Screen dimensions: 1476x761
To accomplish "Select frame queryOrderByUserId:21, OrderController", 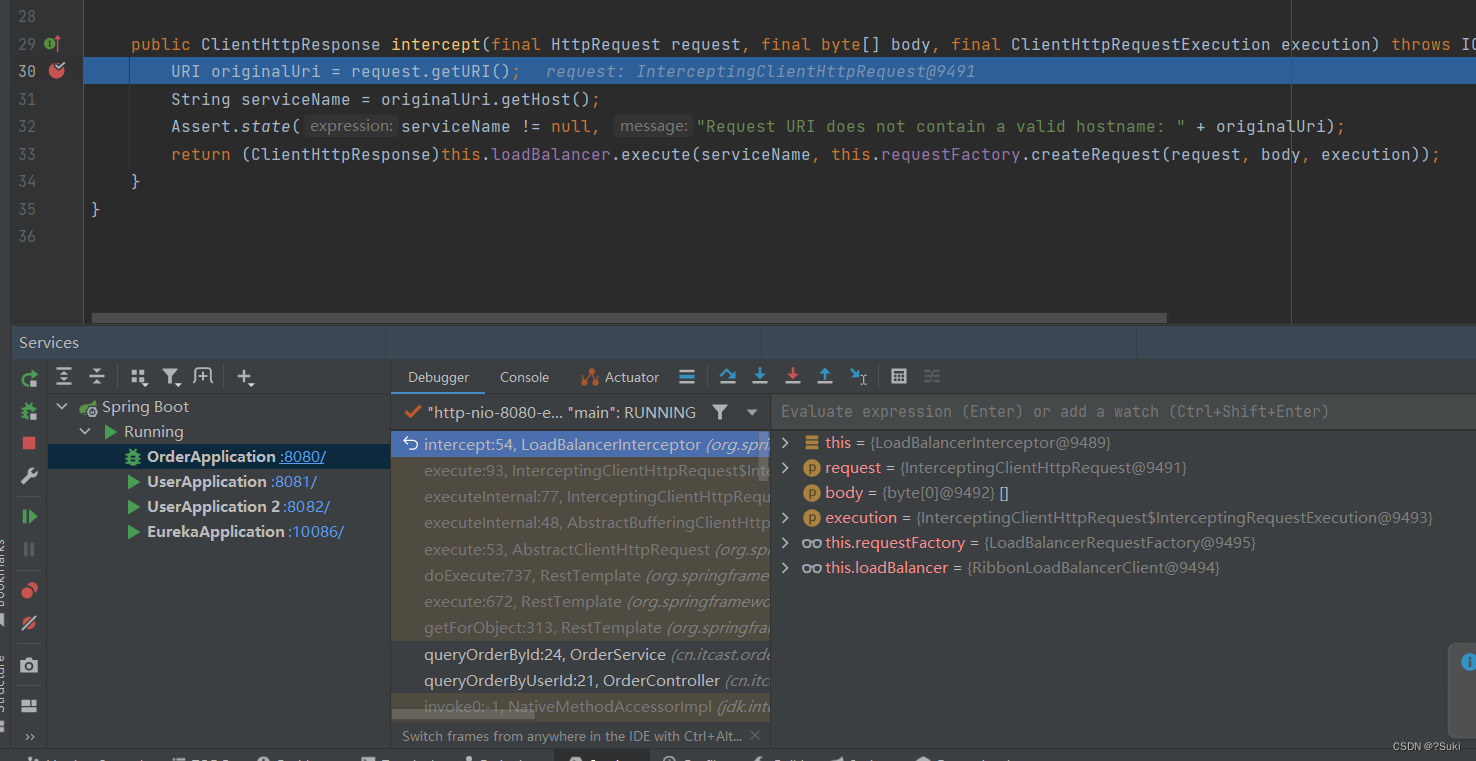I will [581, 680].
